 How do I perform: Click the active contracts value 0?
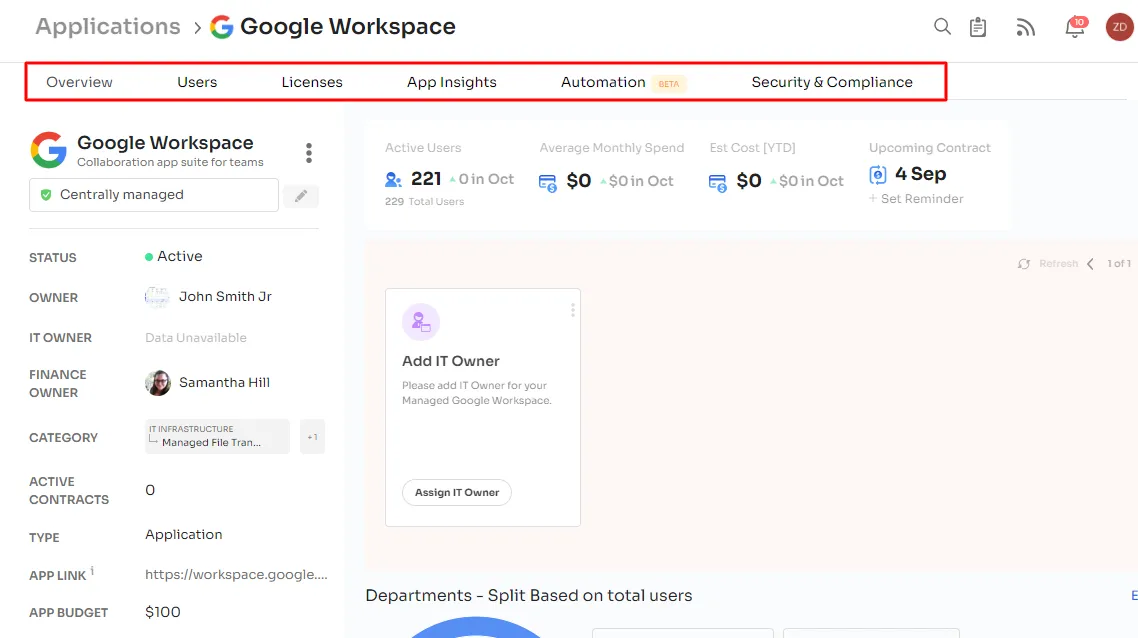[150, 490]
